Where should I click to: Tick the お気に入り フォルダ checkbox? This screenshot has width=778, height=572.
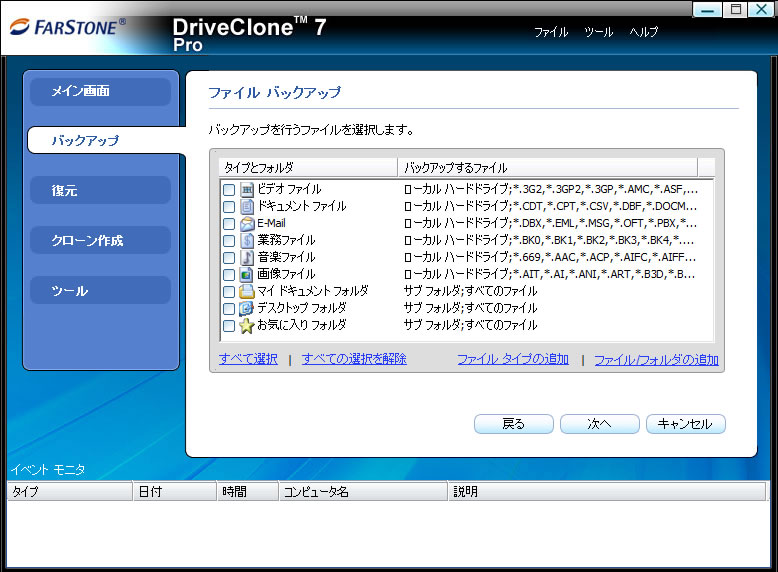coord(229,326)
